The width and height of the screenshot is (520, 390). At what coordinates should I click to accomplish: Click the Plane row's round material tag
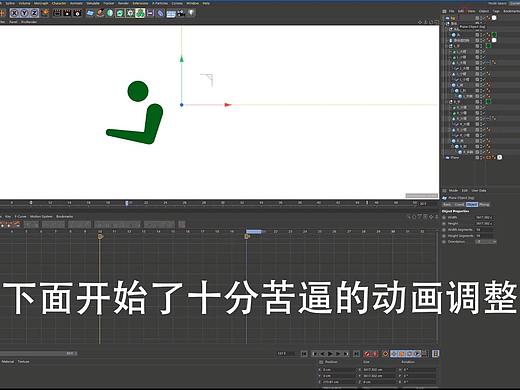point(500,157)
